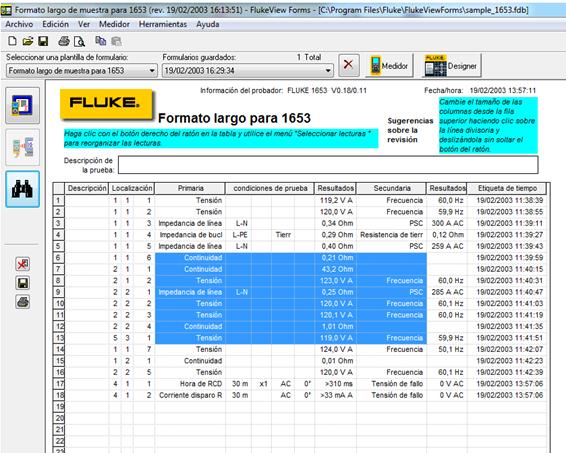
Task: Click the Corriente disparo R cell
Action: click(190, 395)
